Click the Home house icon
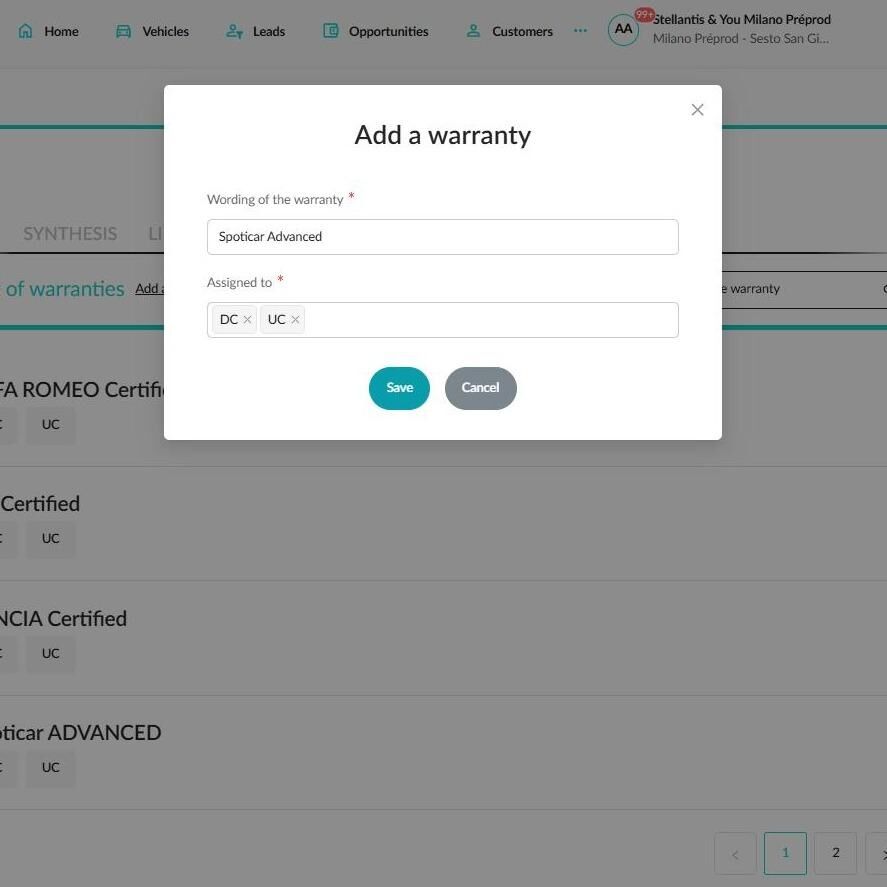The image size is (887, 887). point(25,31)
